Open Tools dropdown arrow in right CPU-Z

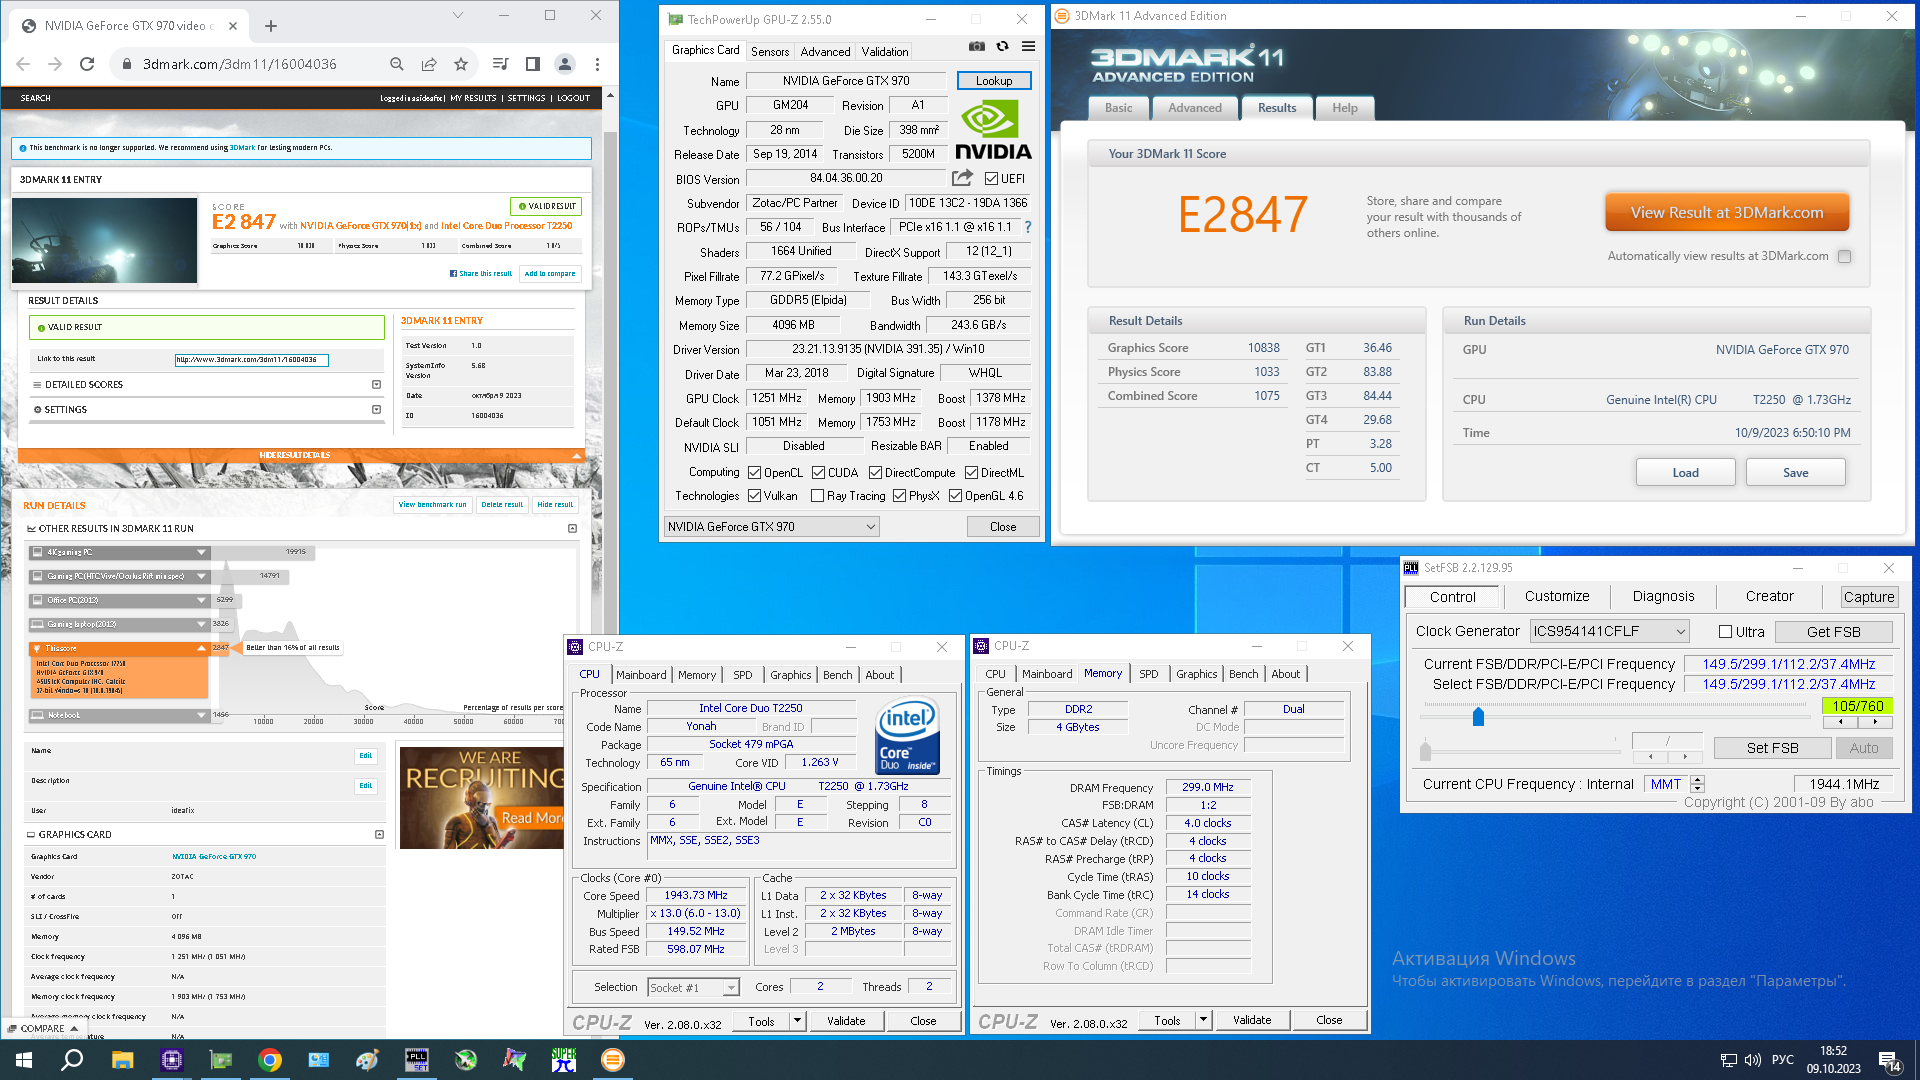1203,1020
